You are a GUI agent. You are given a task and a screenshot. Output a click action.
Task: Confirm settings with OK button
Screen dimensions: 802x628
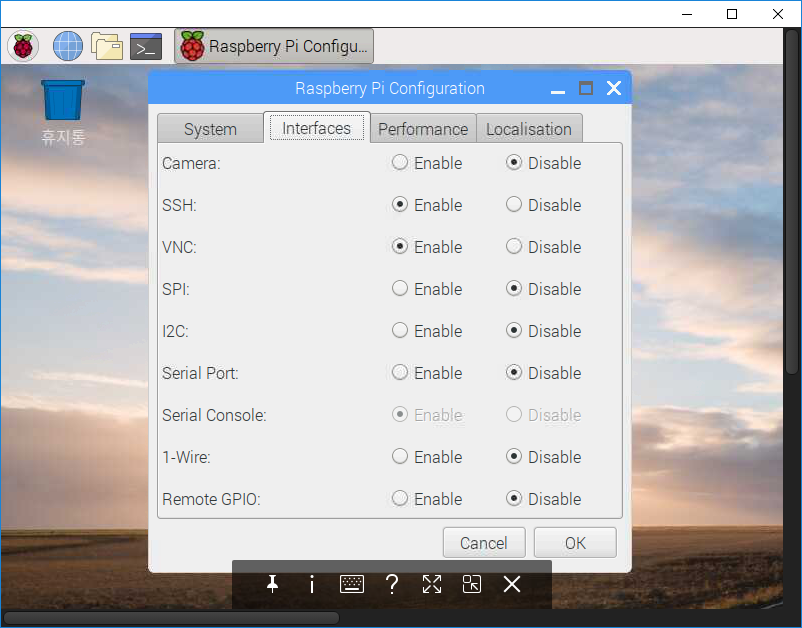coord(575,543)
